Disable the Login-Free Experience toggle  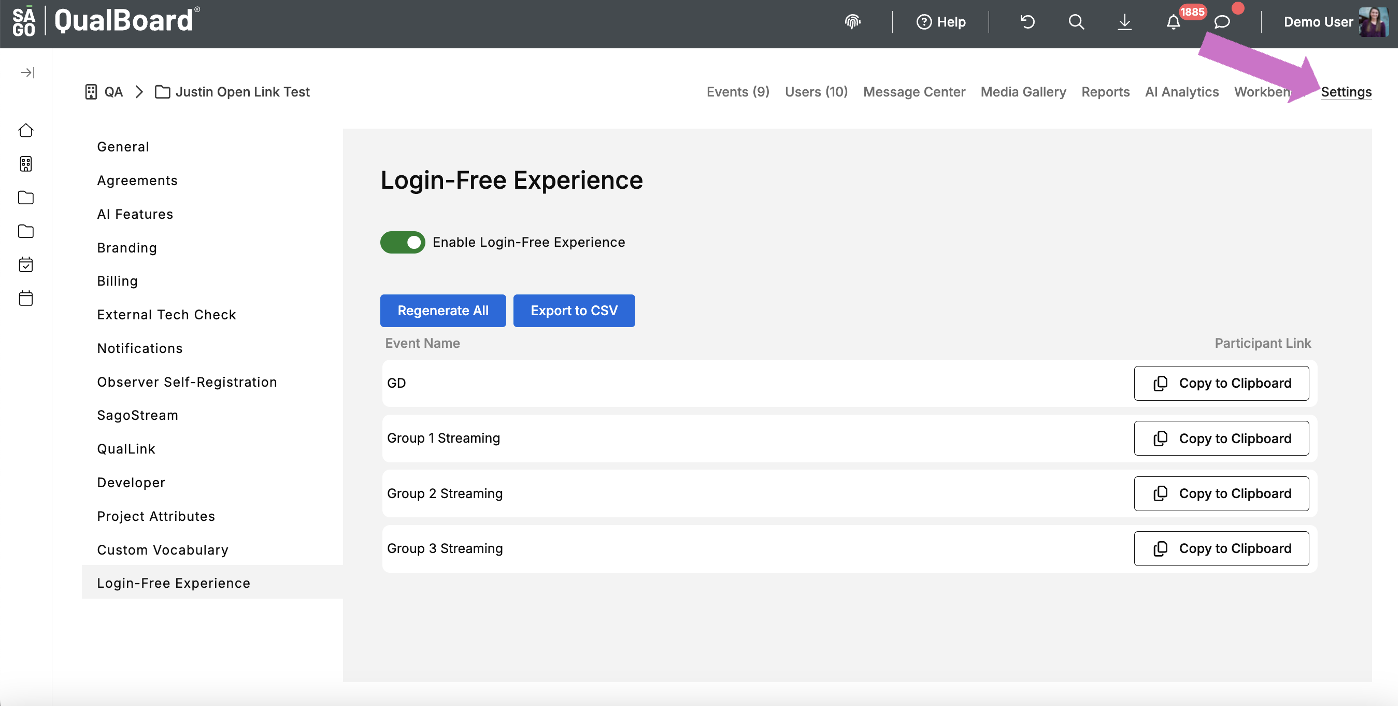click(403, 242)
